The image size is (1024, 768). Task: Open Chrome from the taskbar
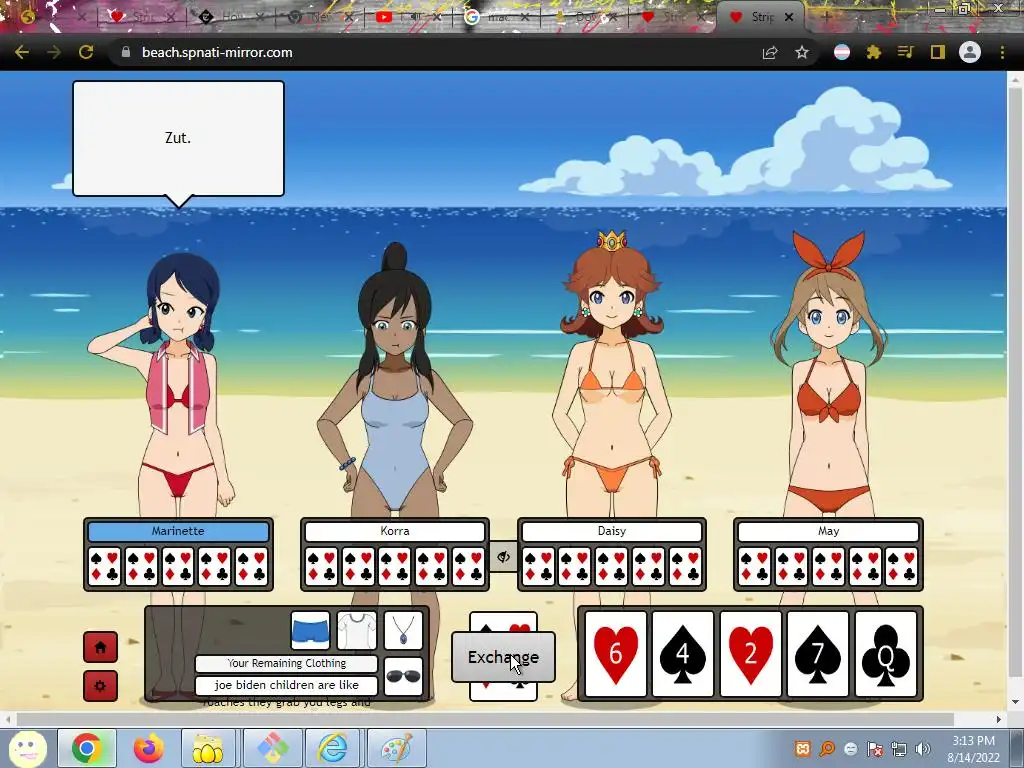[x=87, y=748]
